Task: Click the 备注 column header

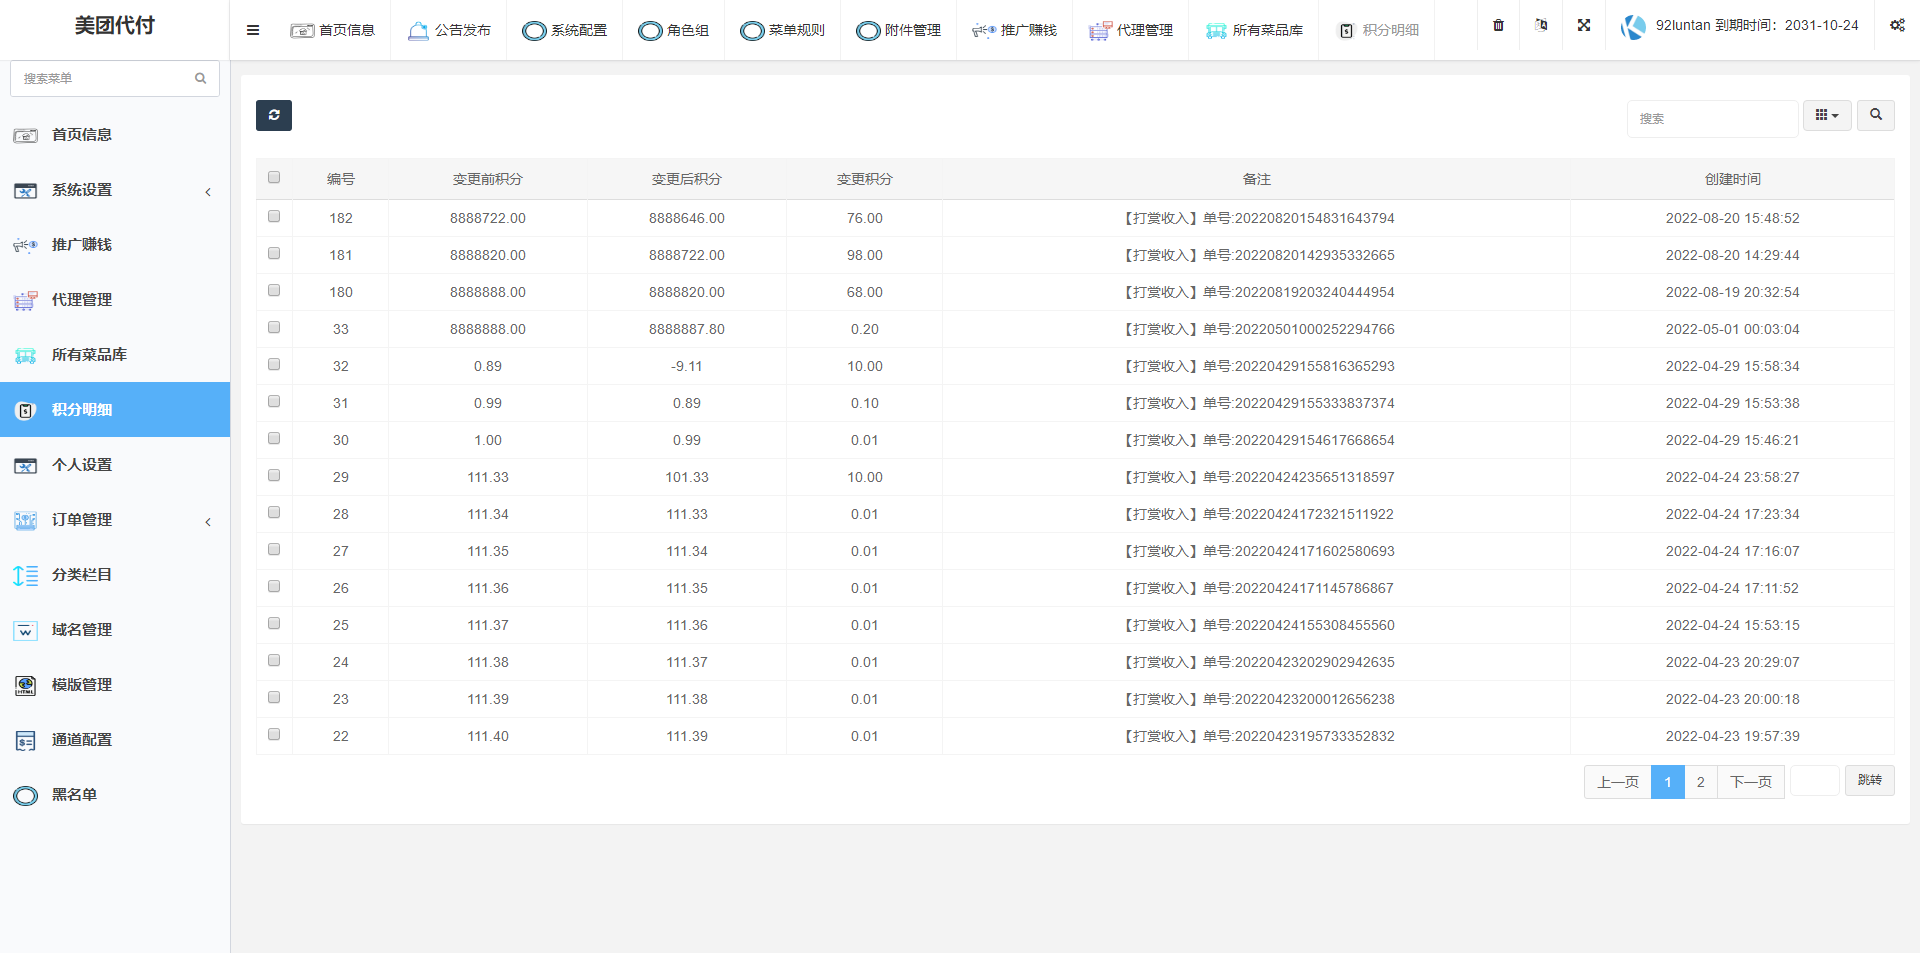Action: point(1256,179)
